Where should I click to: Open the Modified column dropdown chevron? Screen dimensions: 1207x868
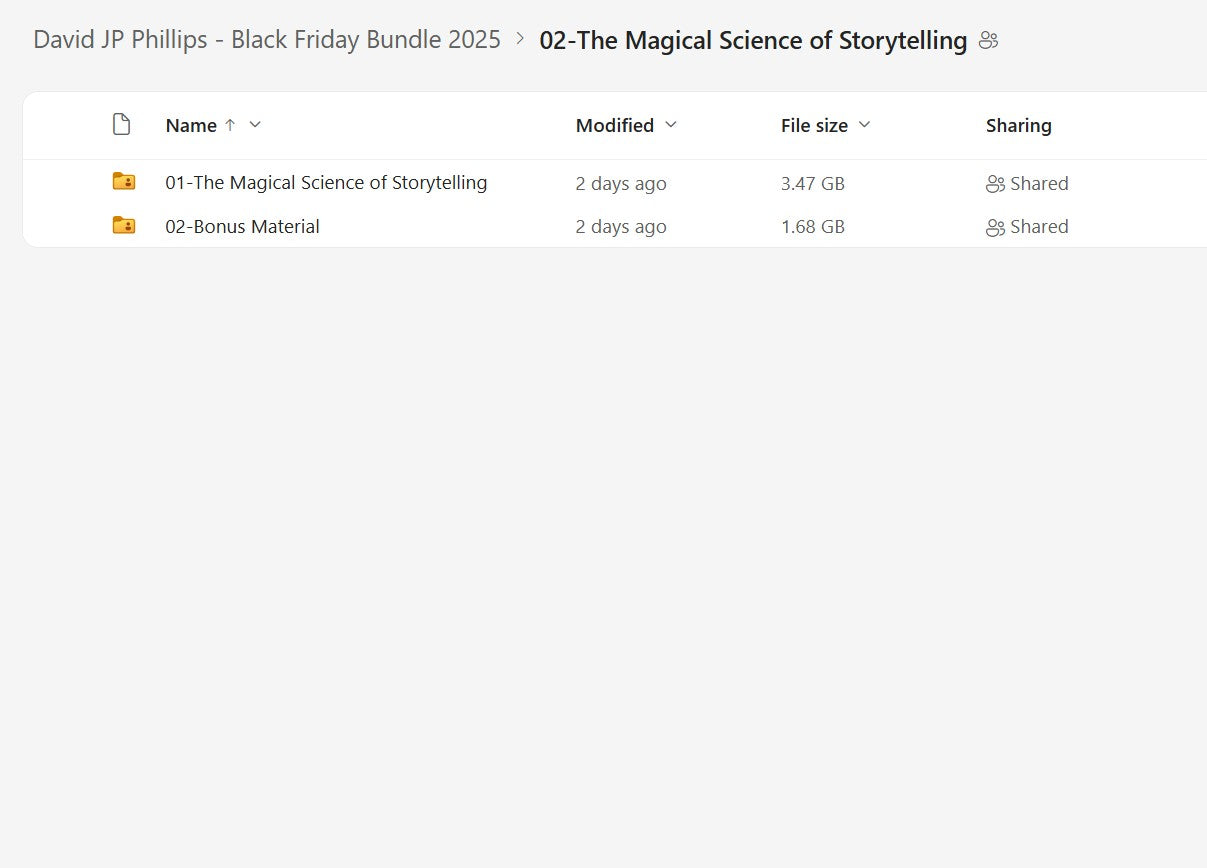671,125
